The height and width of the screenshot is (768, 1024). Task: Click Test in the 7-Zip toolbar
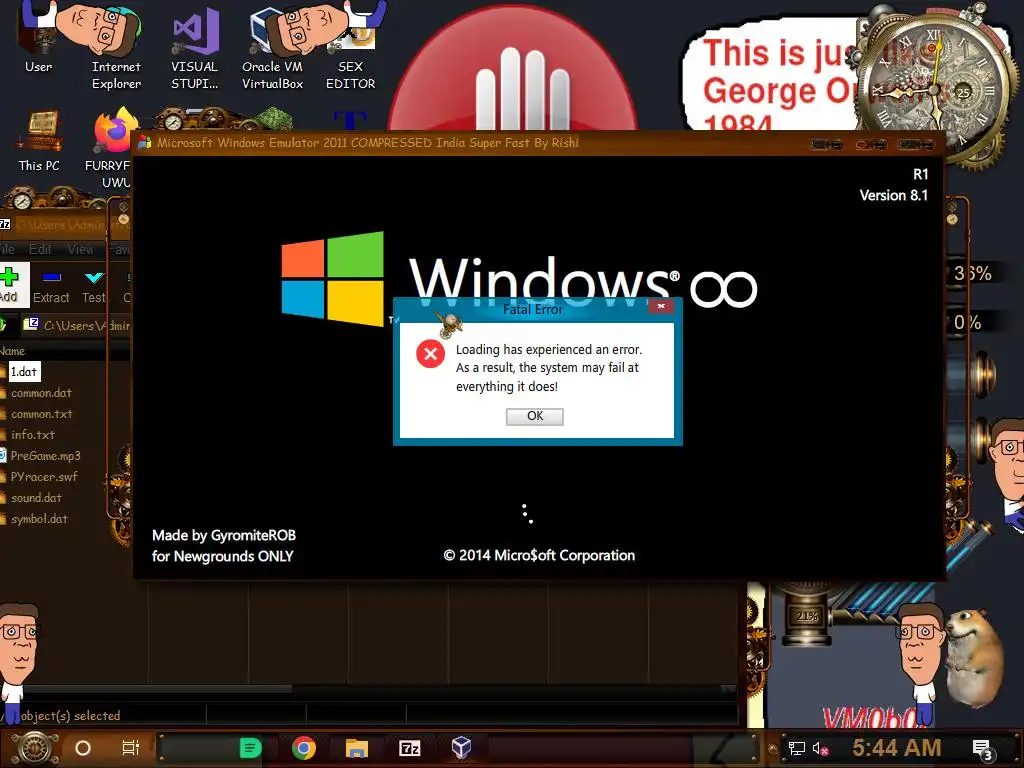pos(93,286)
